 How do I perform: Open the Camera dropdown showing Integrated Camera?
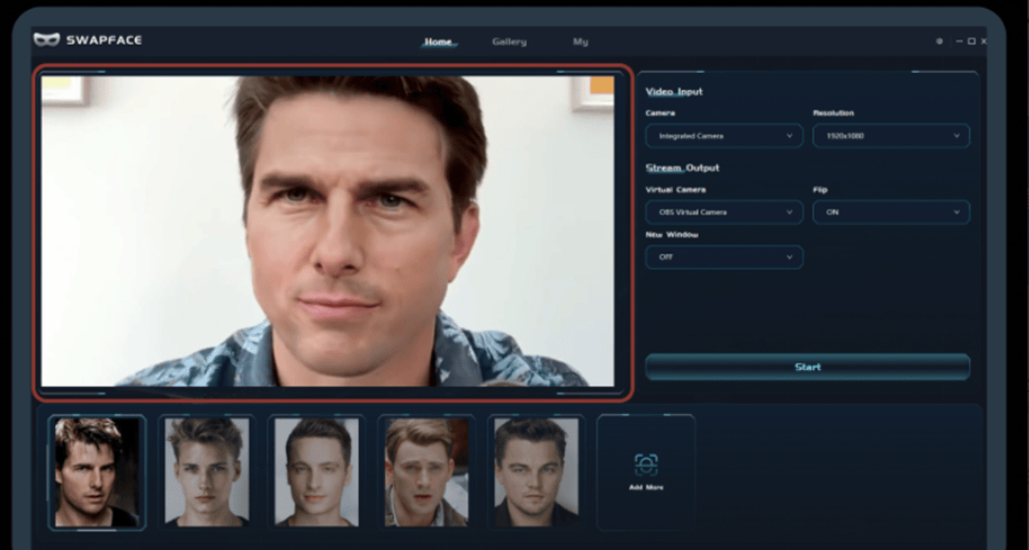(724, 136)
